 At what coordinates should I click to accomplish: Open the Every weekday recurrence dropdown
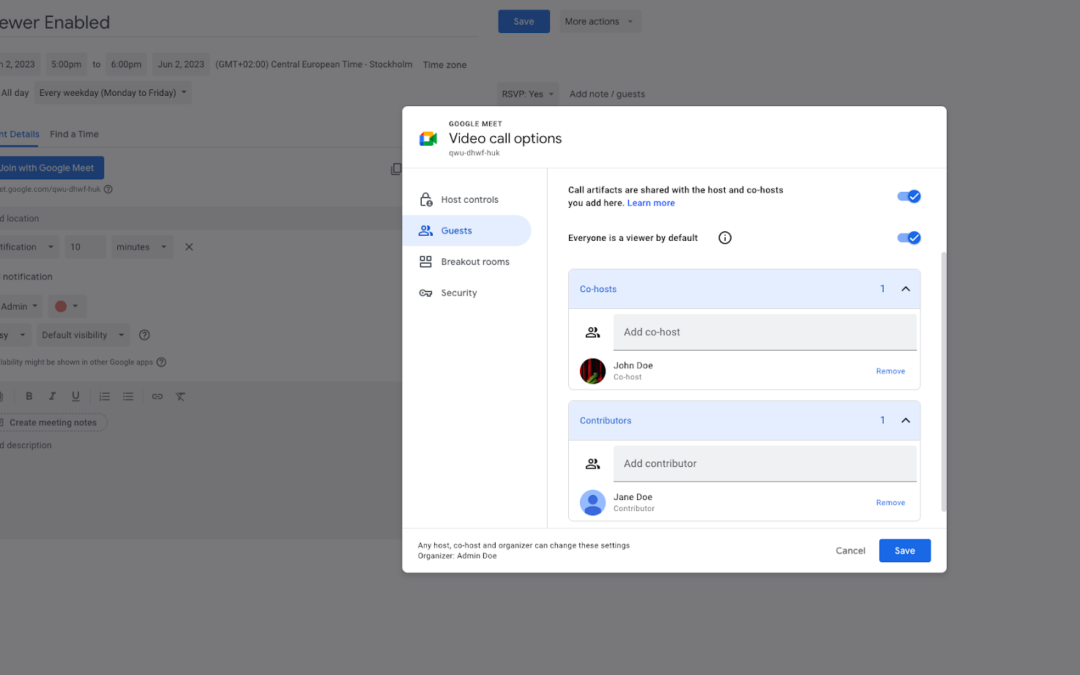113,92
